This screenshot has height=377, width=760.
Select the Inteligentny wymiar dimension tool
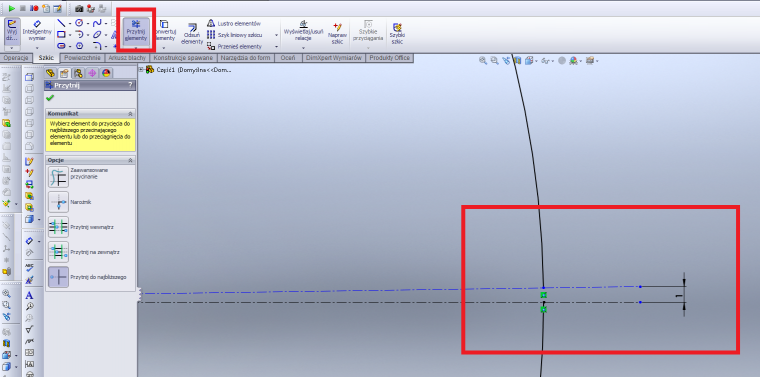click(x=37, y=31)
